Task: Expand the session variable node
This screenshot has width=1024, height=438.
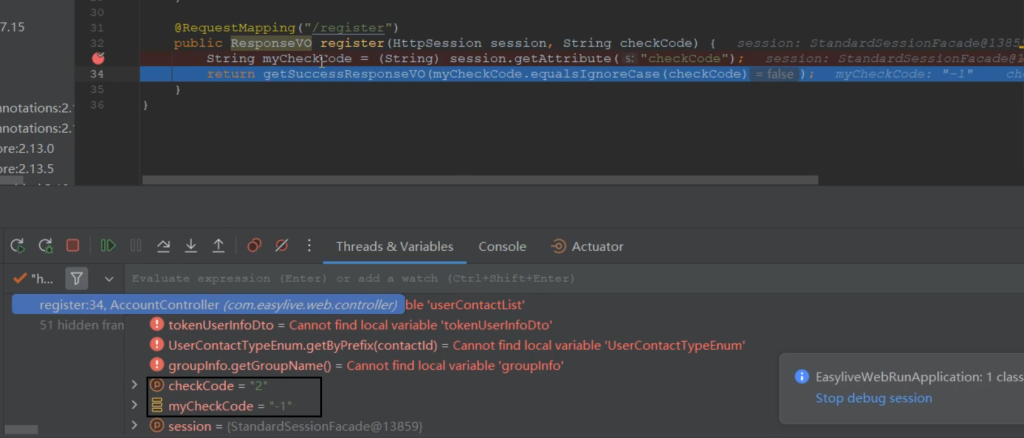Action: (x=135, y=427)
